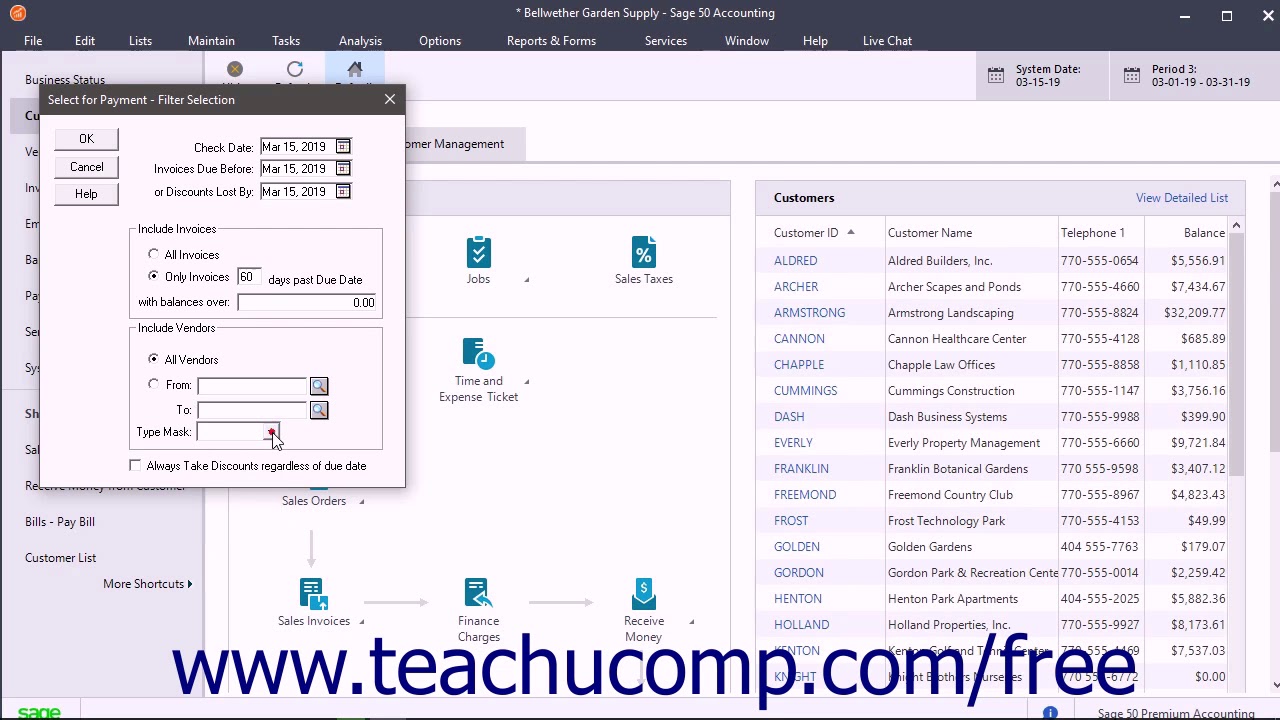Open Customer List shortcut
Image resolution: width=1280 pixels, height=720 pixels.
[x=60, y=558]
